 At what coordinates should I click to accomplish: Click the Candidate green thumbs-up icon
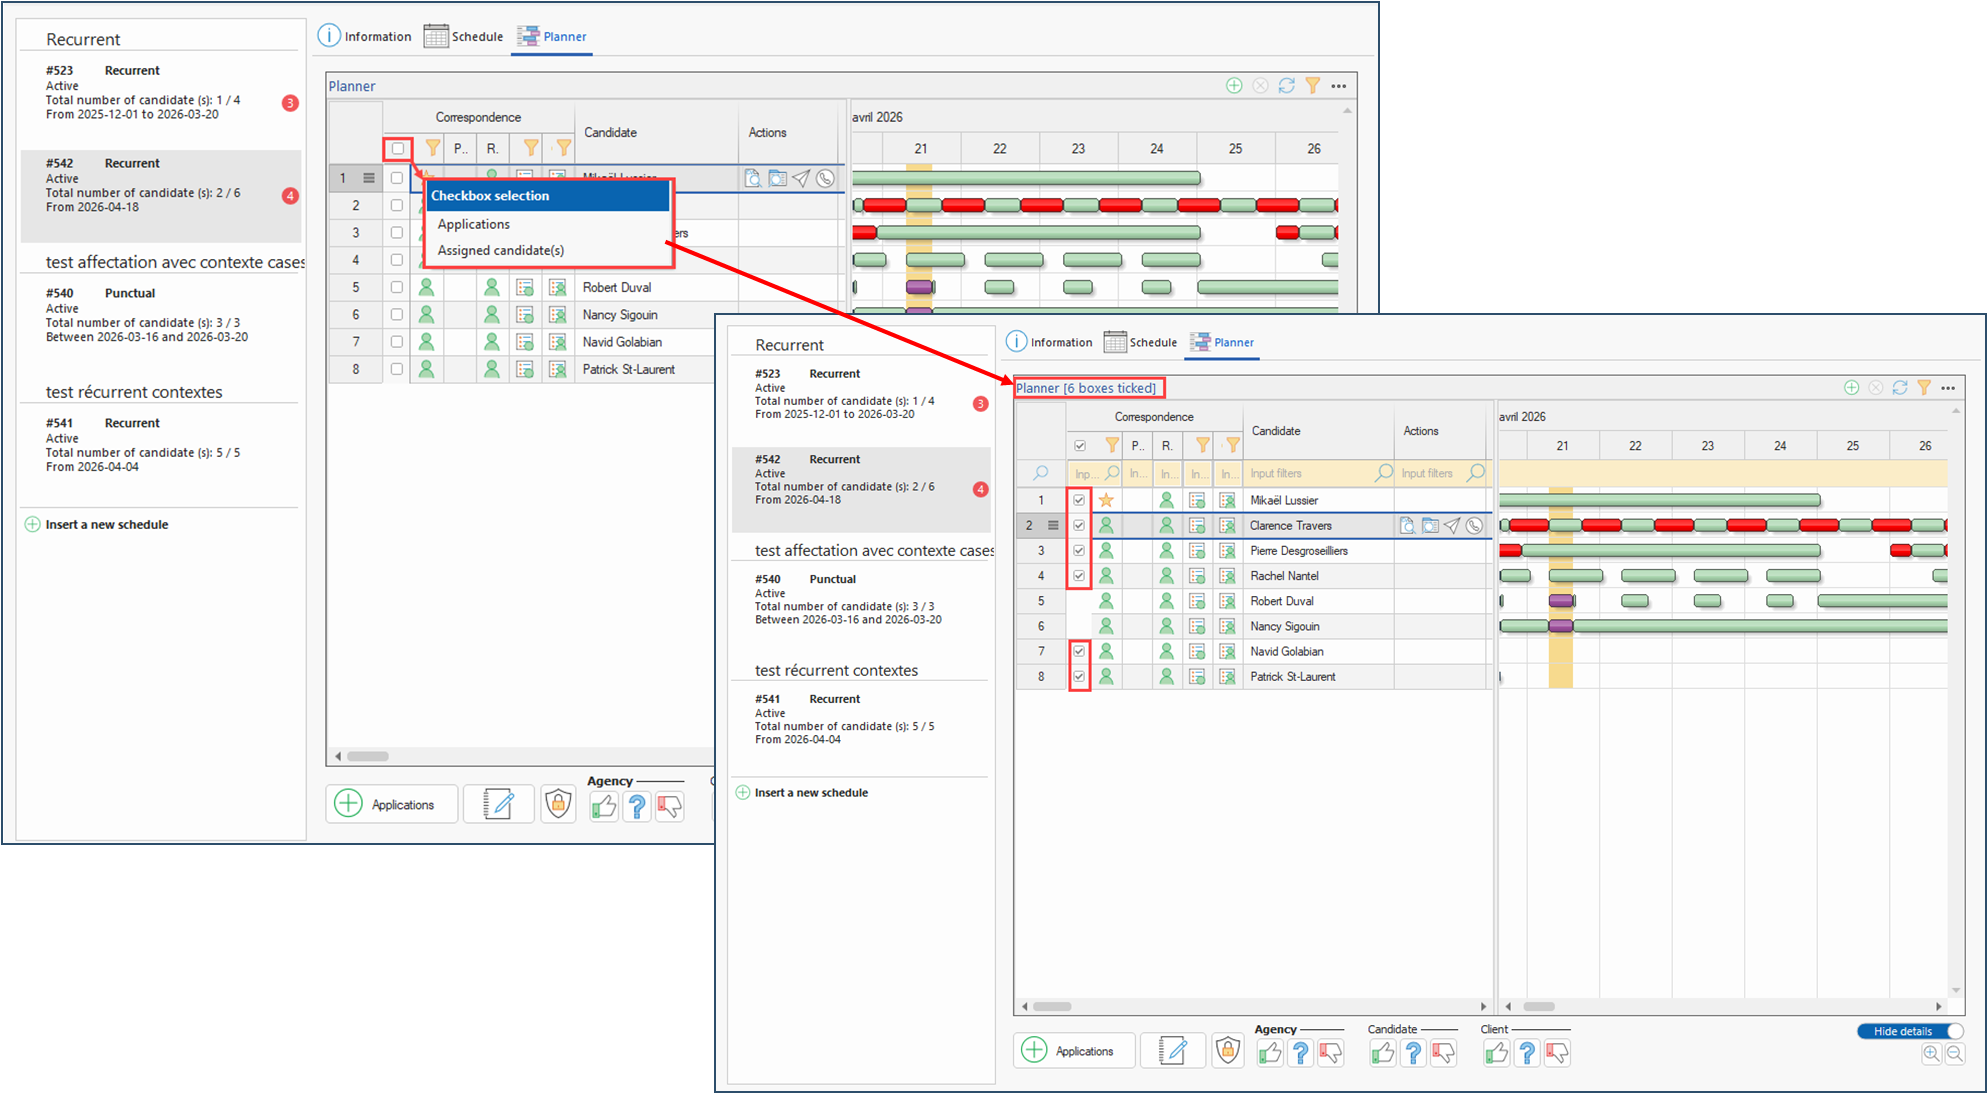pyautogui.click(x=1383, y=1053)
